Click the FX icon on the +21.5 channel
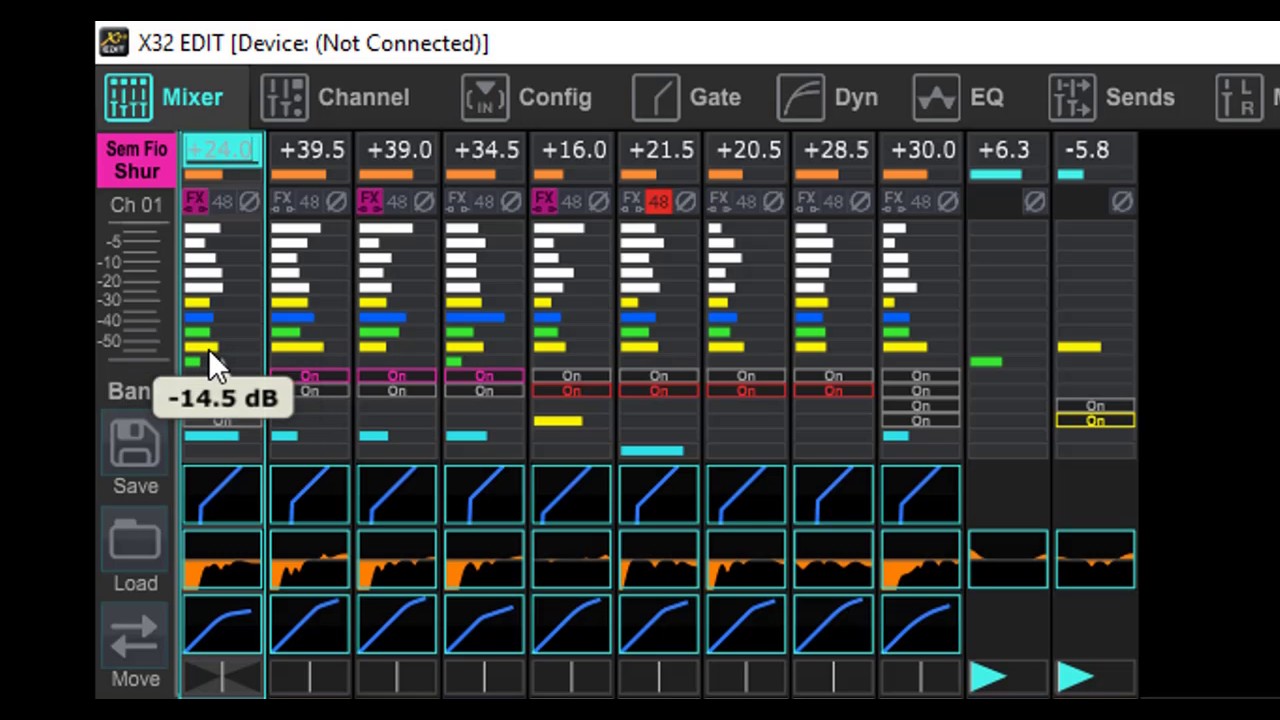 coord(631,202)
